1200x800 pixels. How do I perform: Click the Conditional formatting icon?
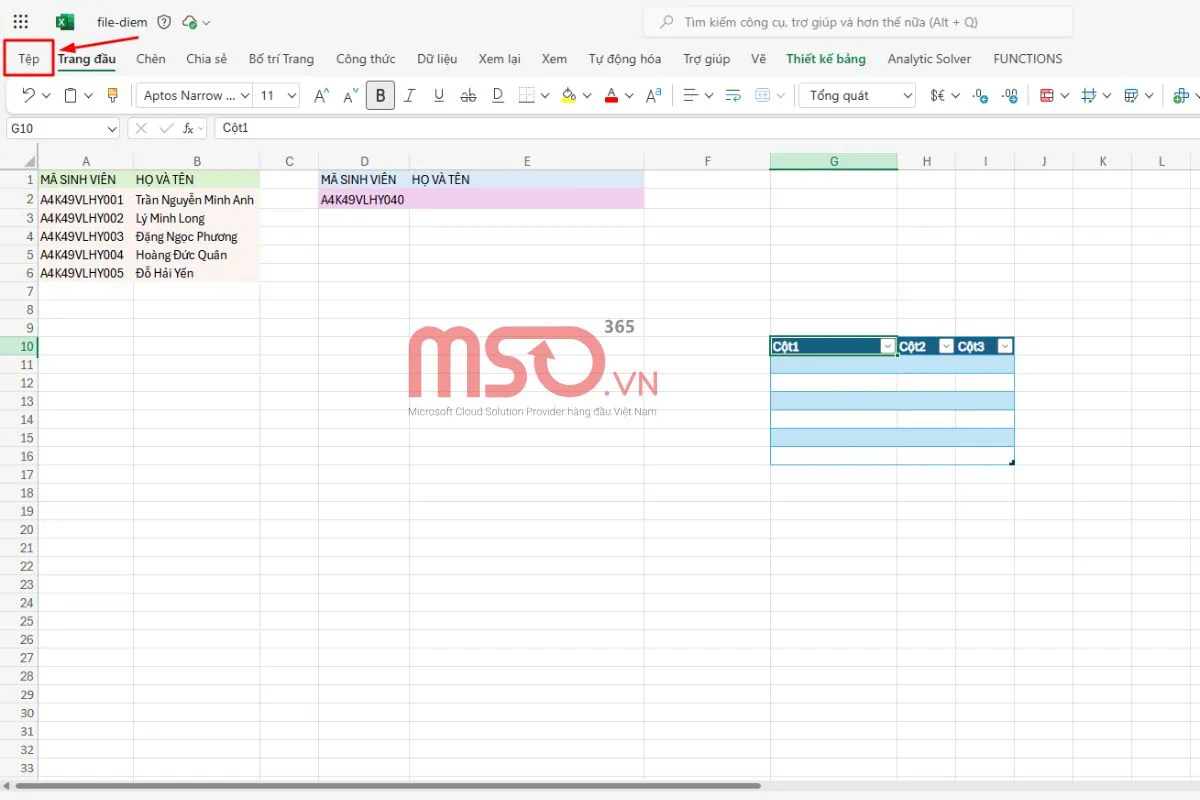point(1046,96)
